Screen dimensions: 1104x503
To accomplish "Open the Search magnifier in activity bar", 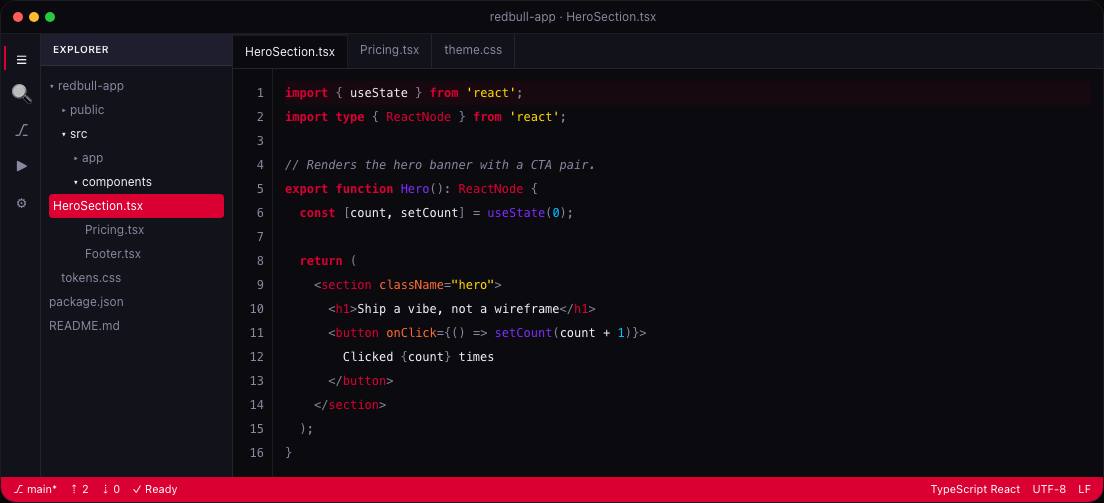I will [x=21, y=94].
